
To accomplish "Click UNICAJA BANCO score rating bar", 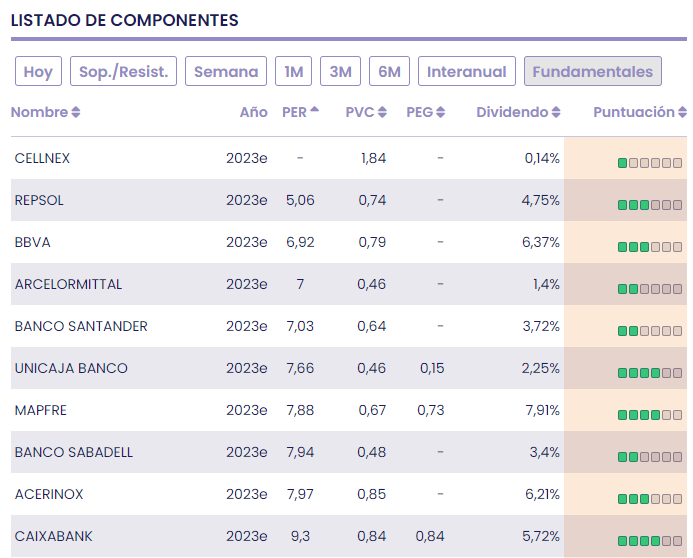I will point(649,373).
